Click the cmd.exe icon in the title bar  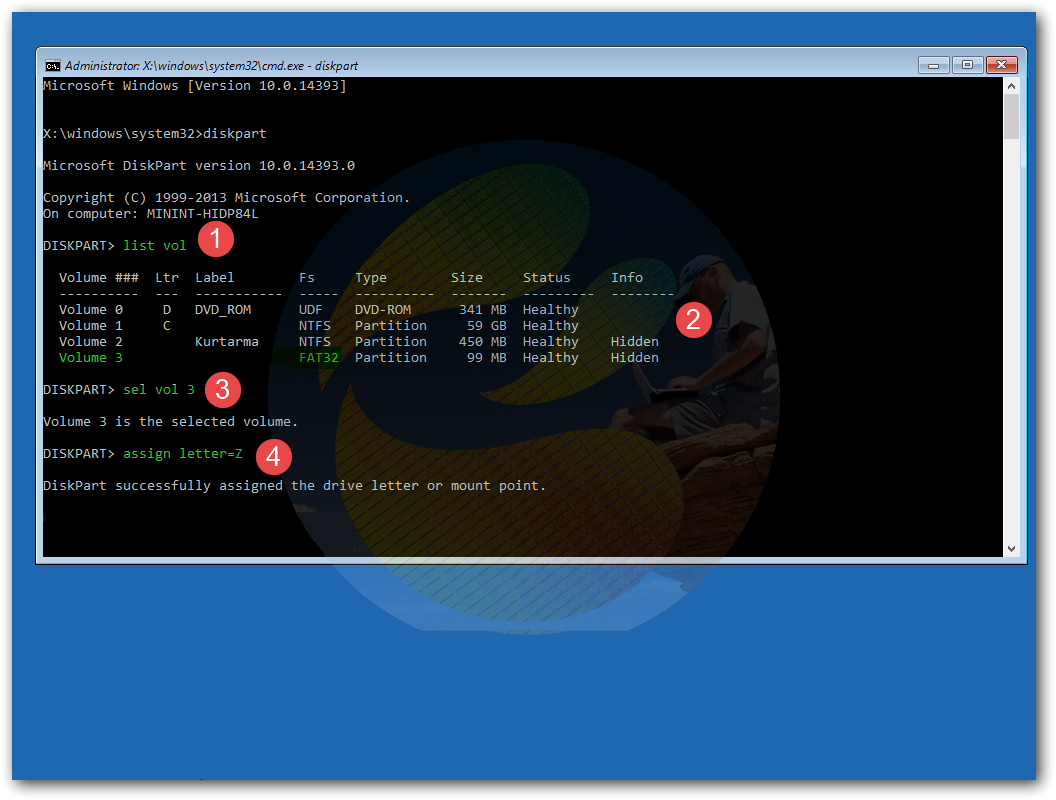point(53,65)
